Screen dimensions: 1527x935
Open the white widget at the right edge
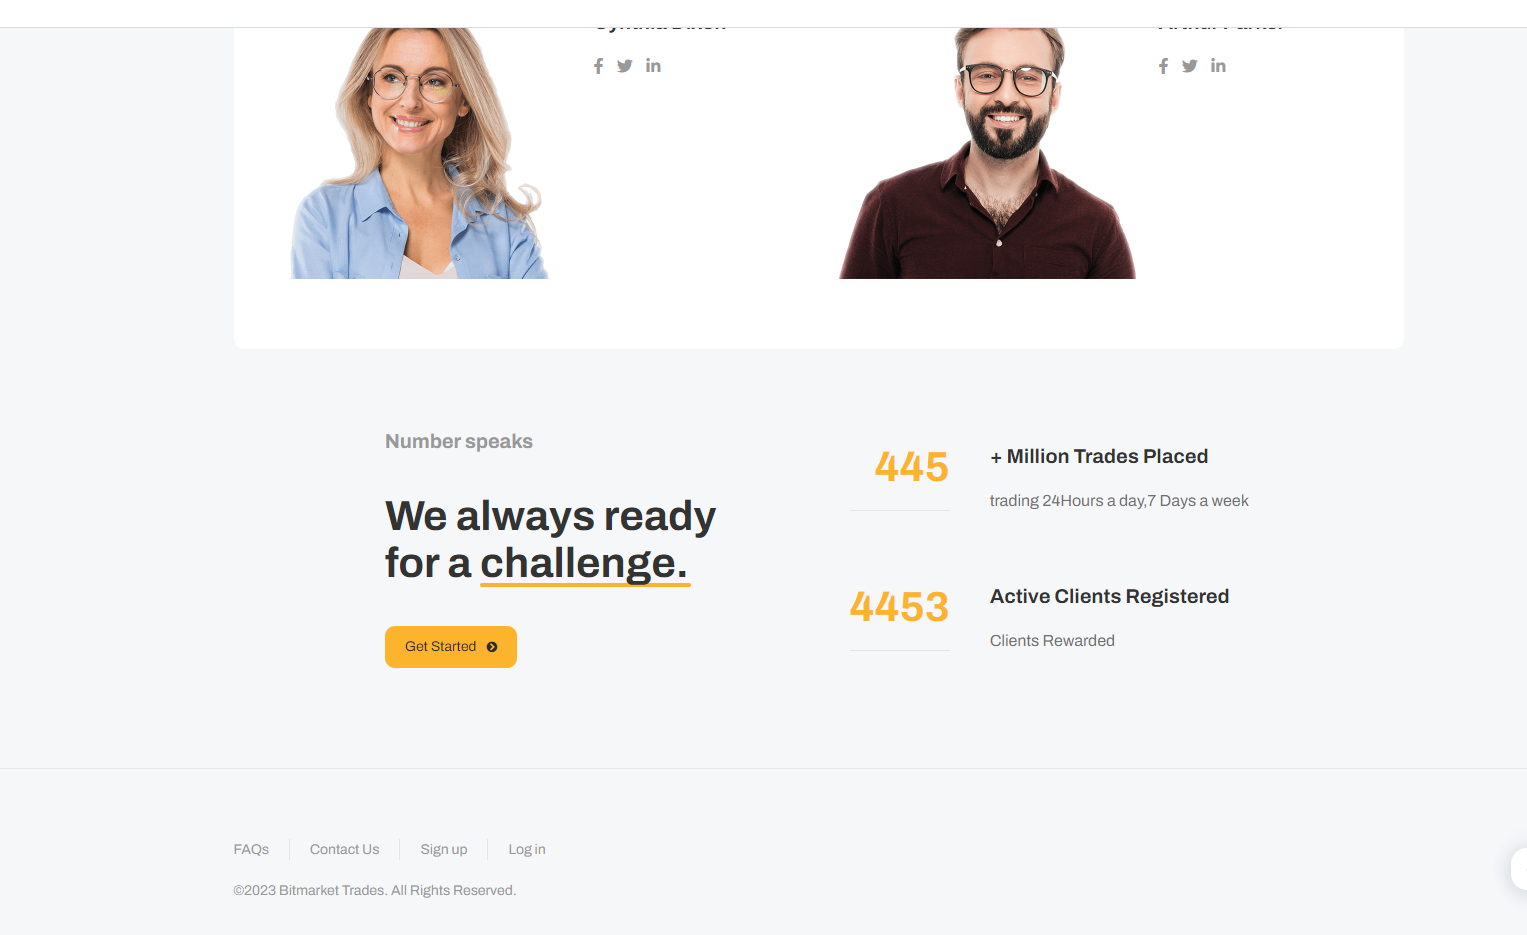click(x=1518, y=869)
